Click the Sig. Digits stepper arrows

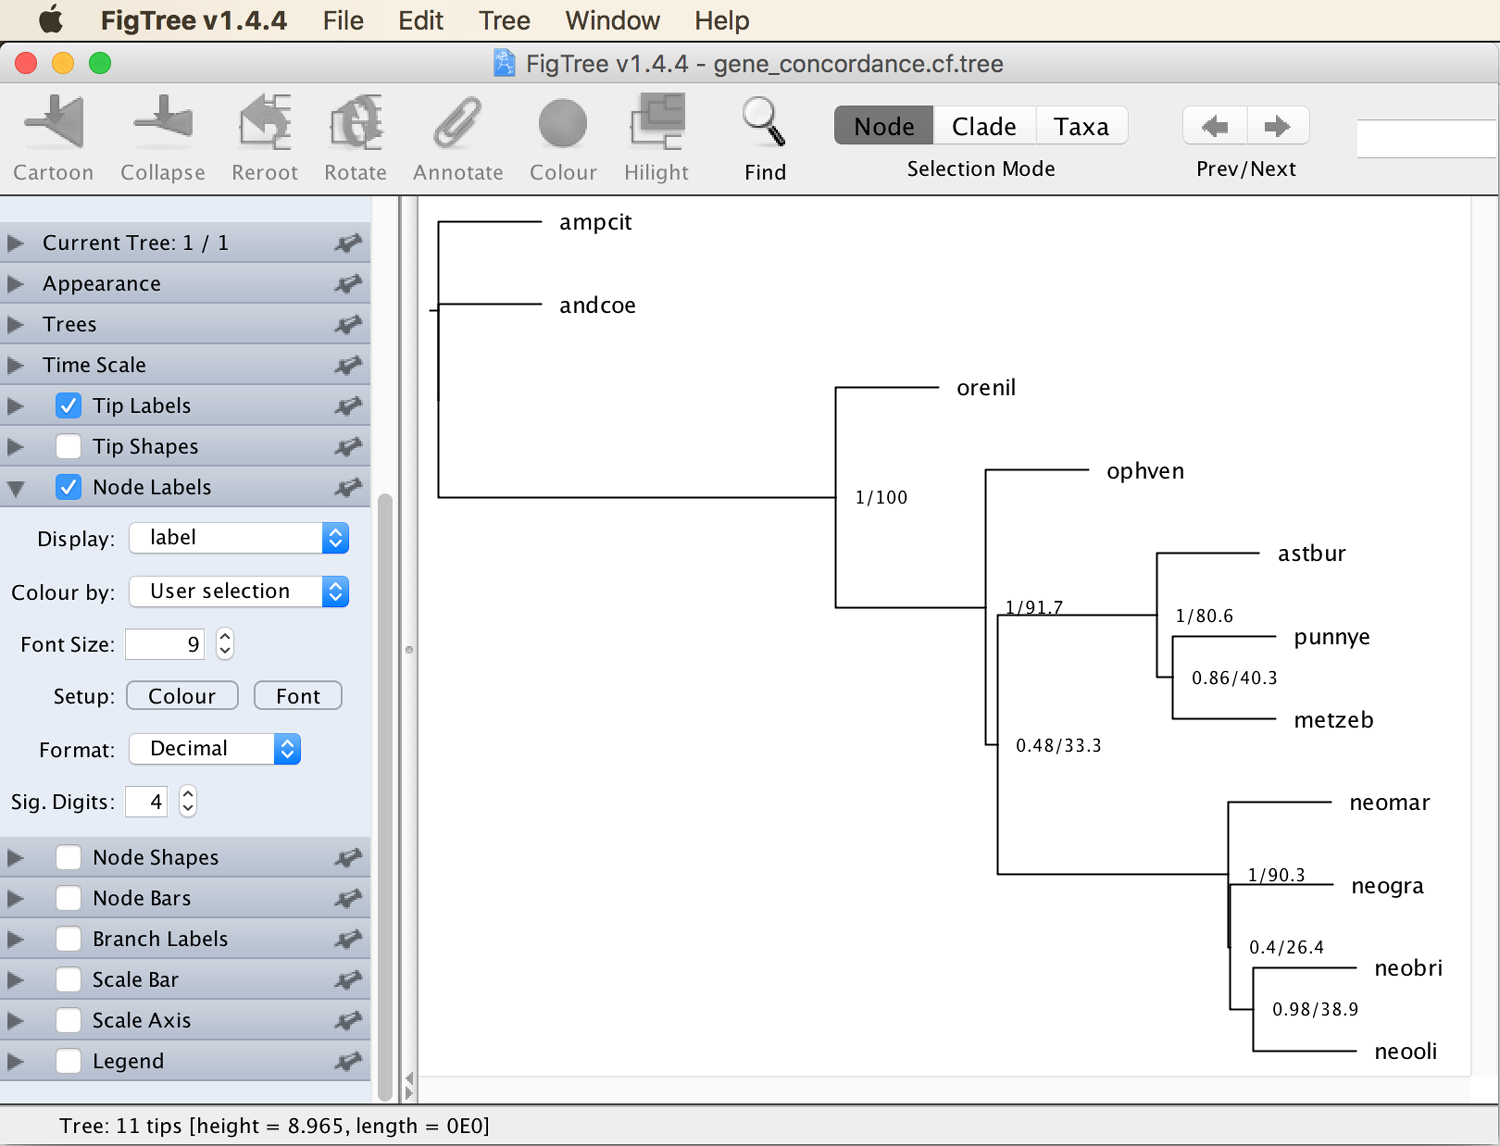188,801
